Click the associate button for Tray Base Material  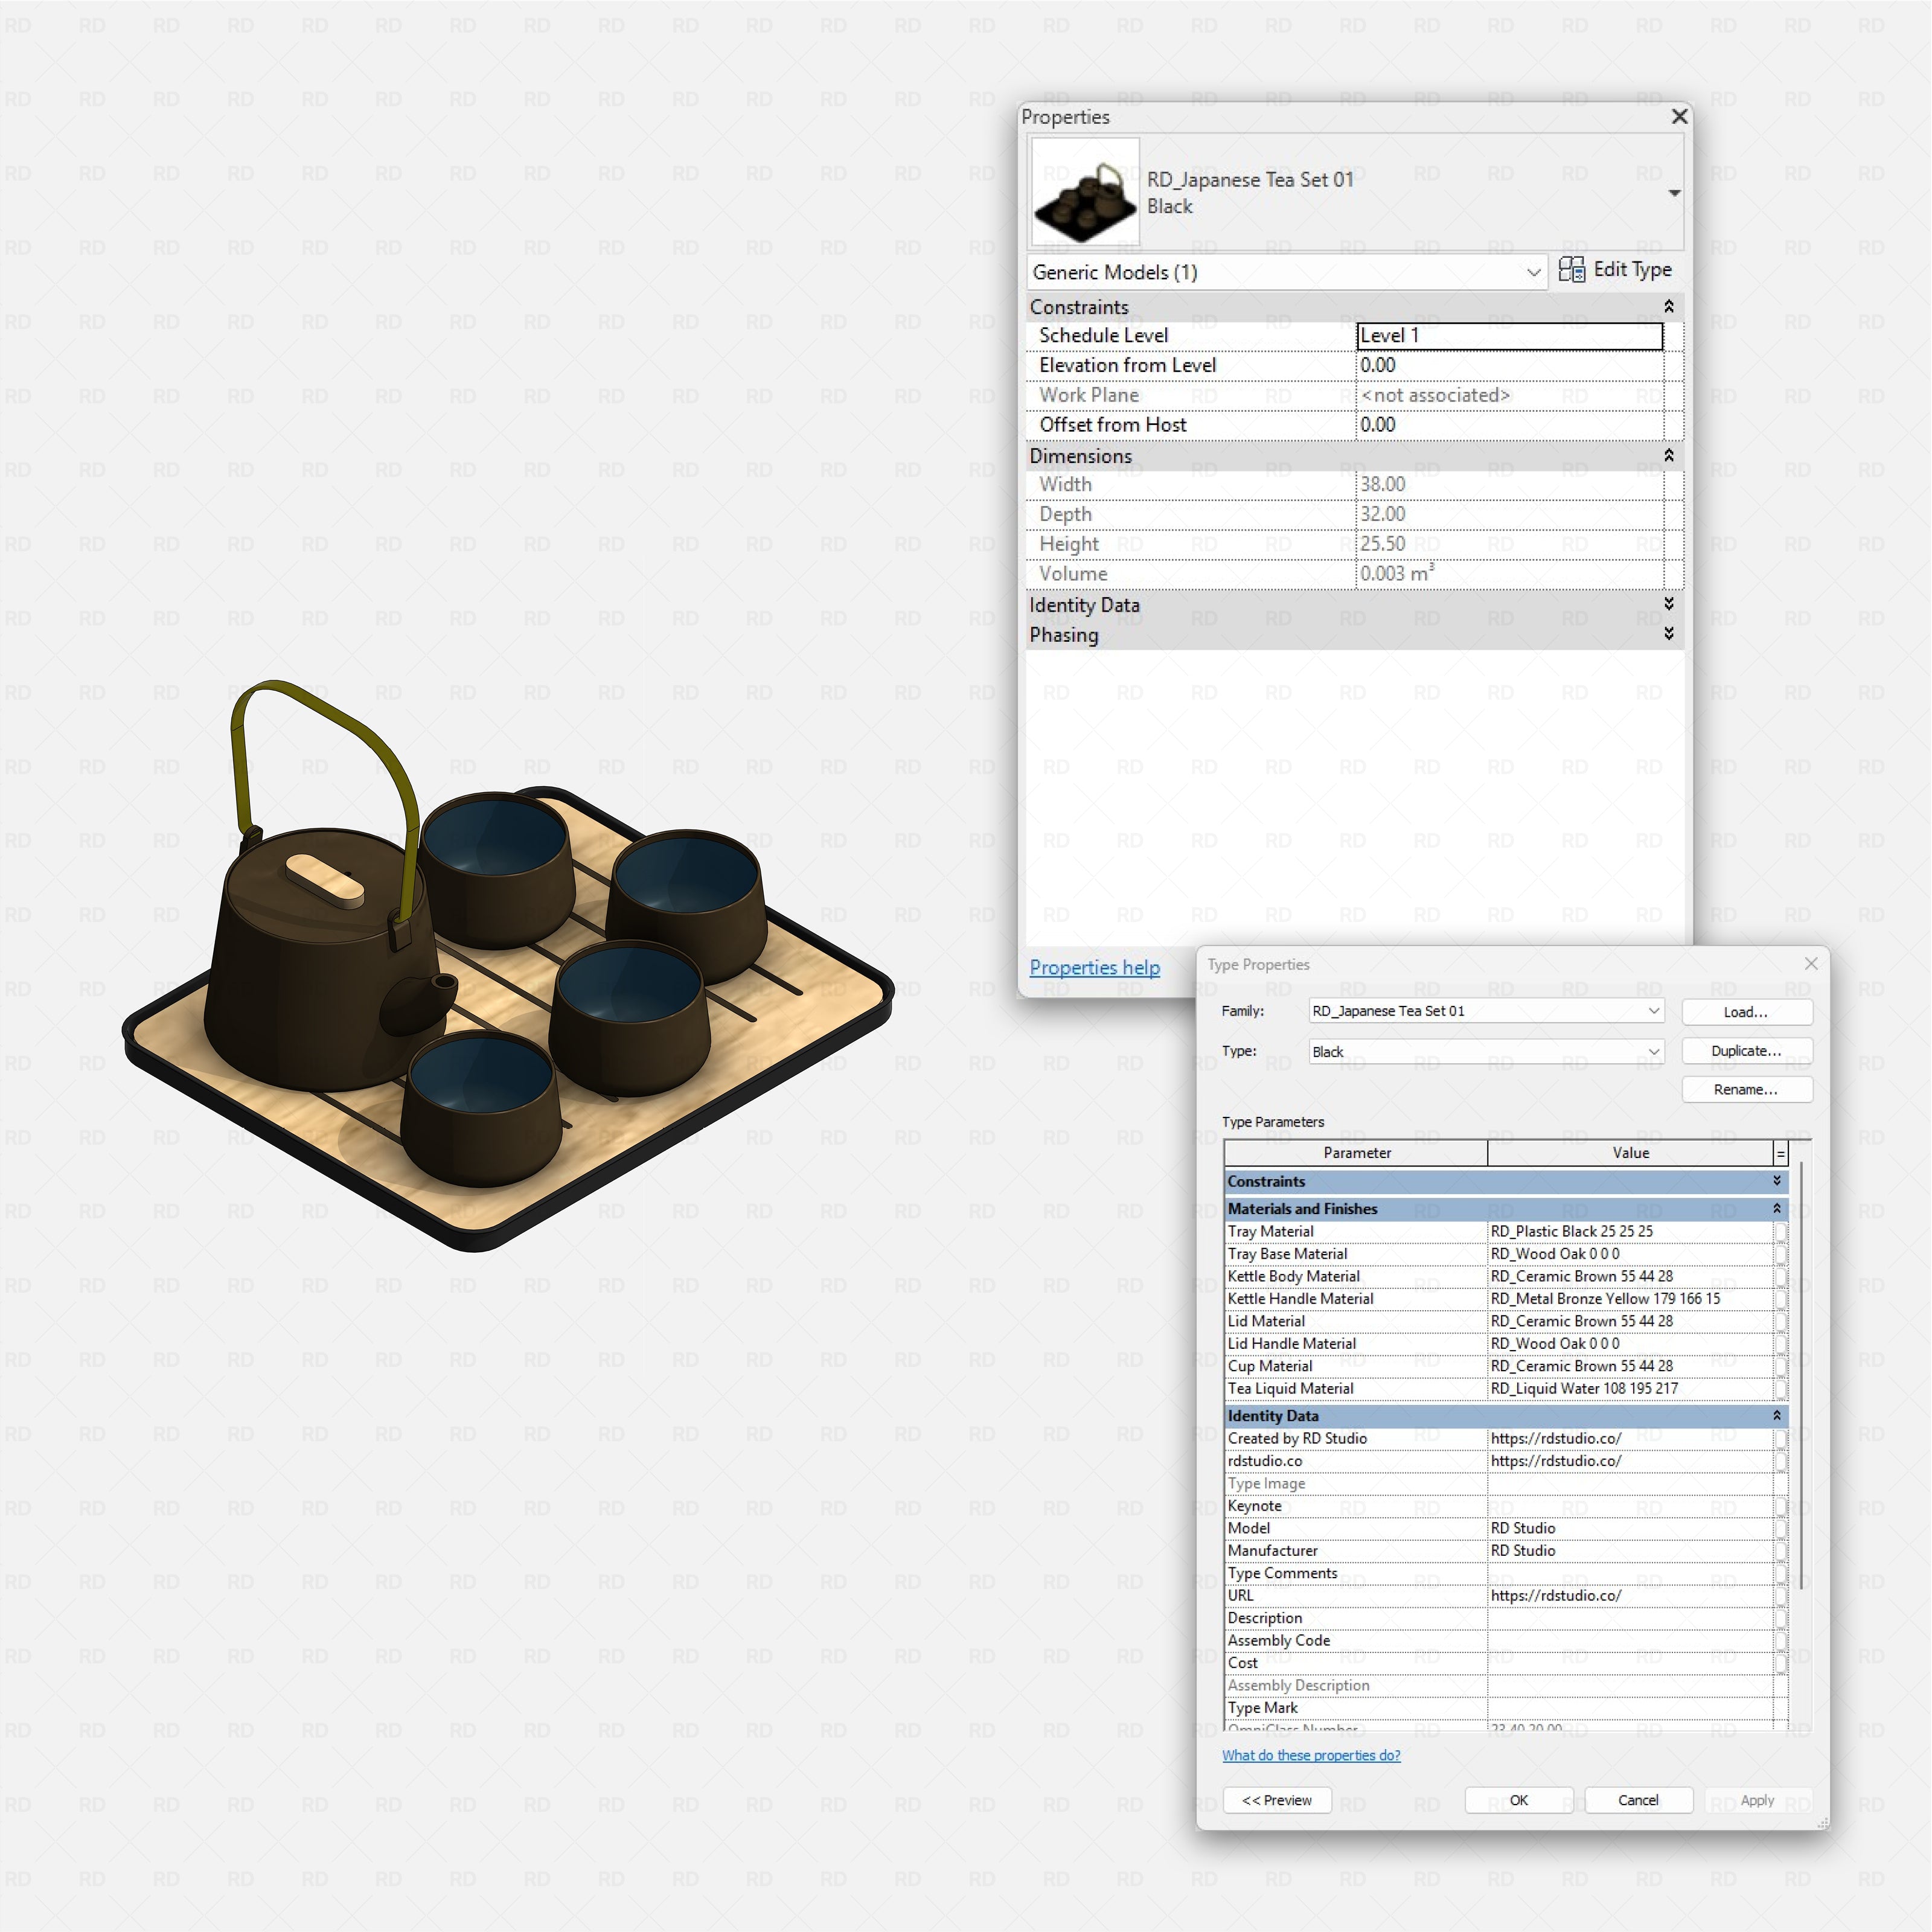[1780, 1254]
